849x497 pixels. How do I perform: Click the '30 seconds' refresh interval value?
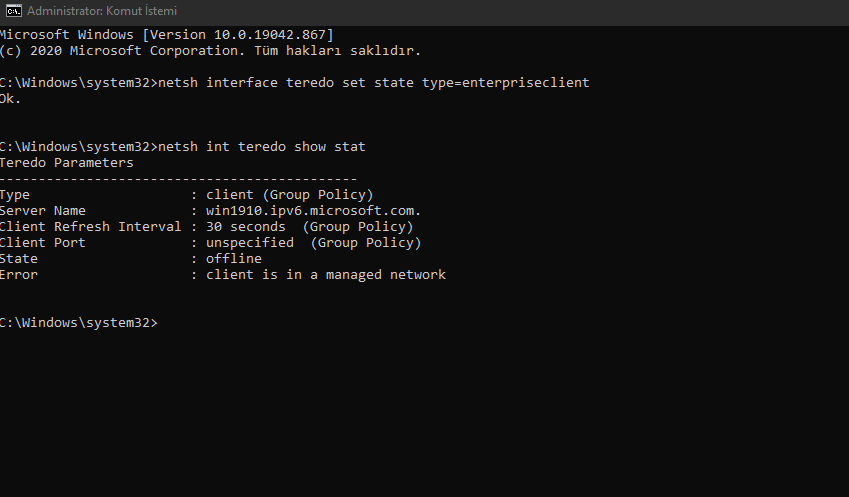pyautogui.click(x=246, y=227)
